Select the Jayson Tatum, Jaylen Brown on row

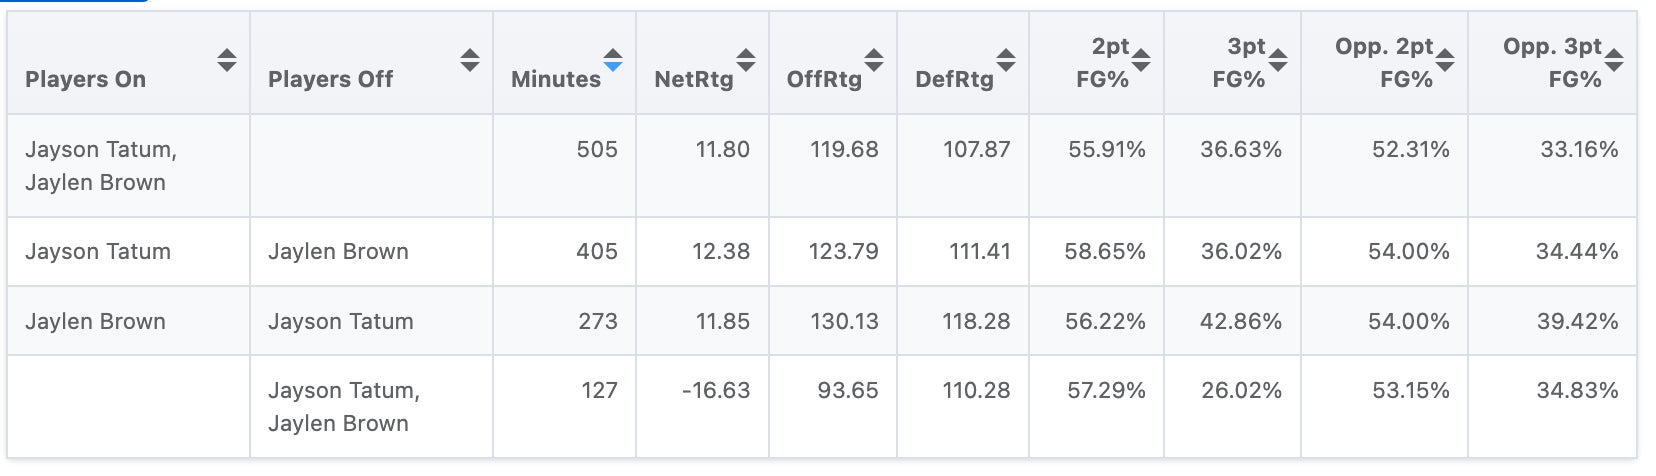pos(101,166)
